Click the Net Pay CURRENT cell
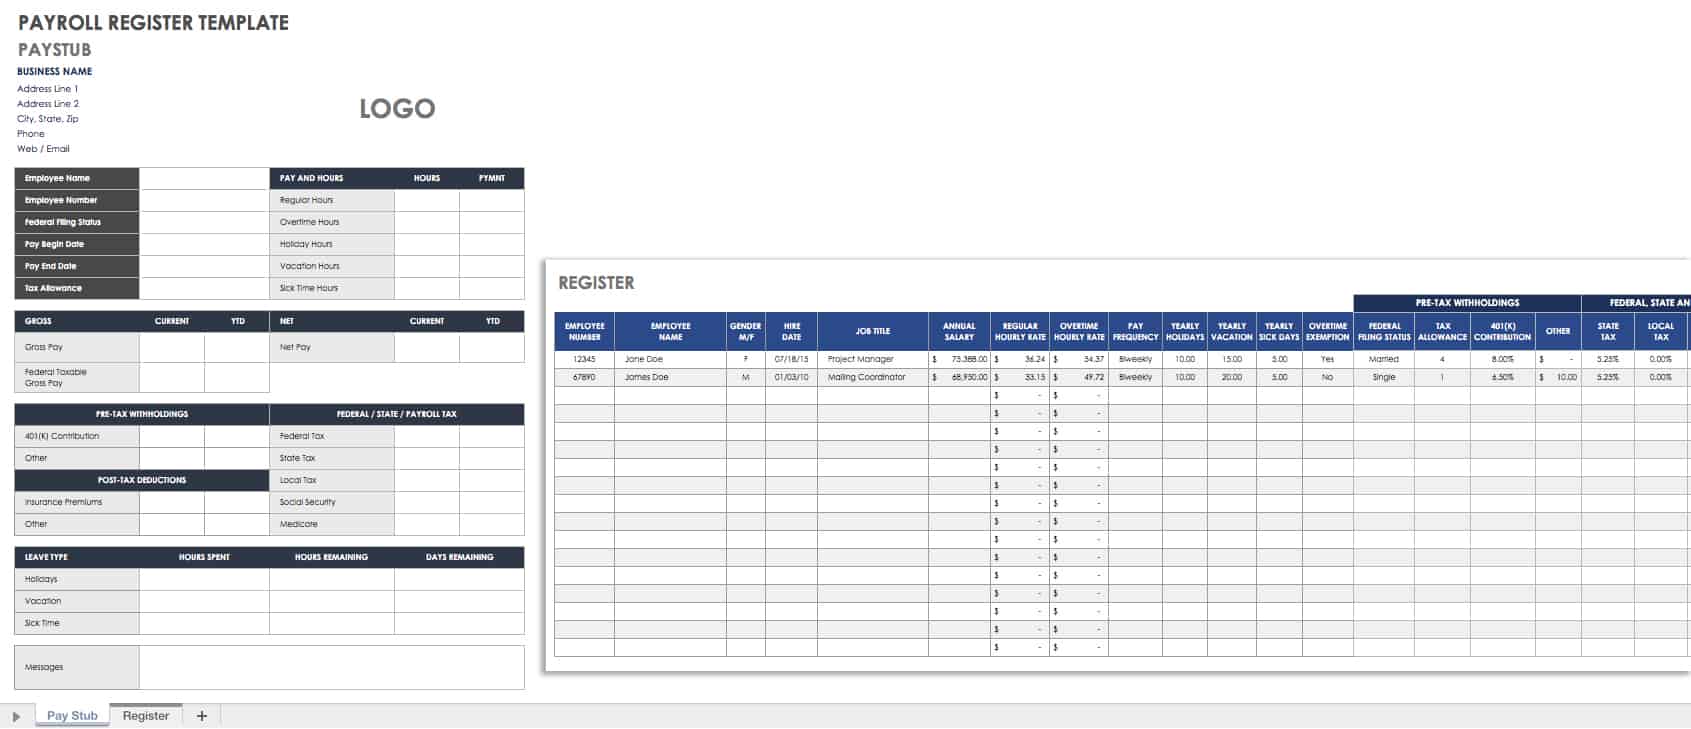The height and width of the screenshot is (729, 1691). tap(427, 347)
